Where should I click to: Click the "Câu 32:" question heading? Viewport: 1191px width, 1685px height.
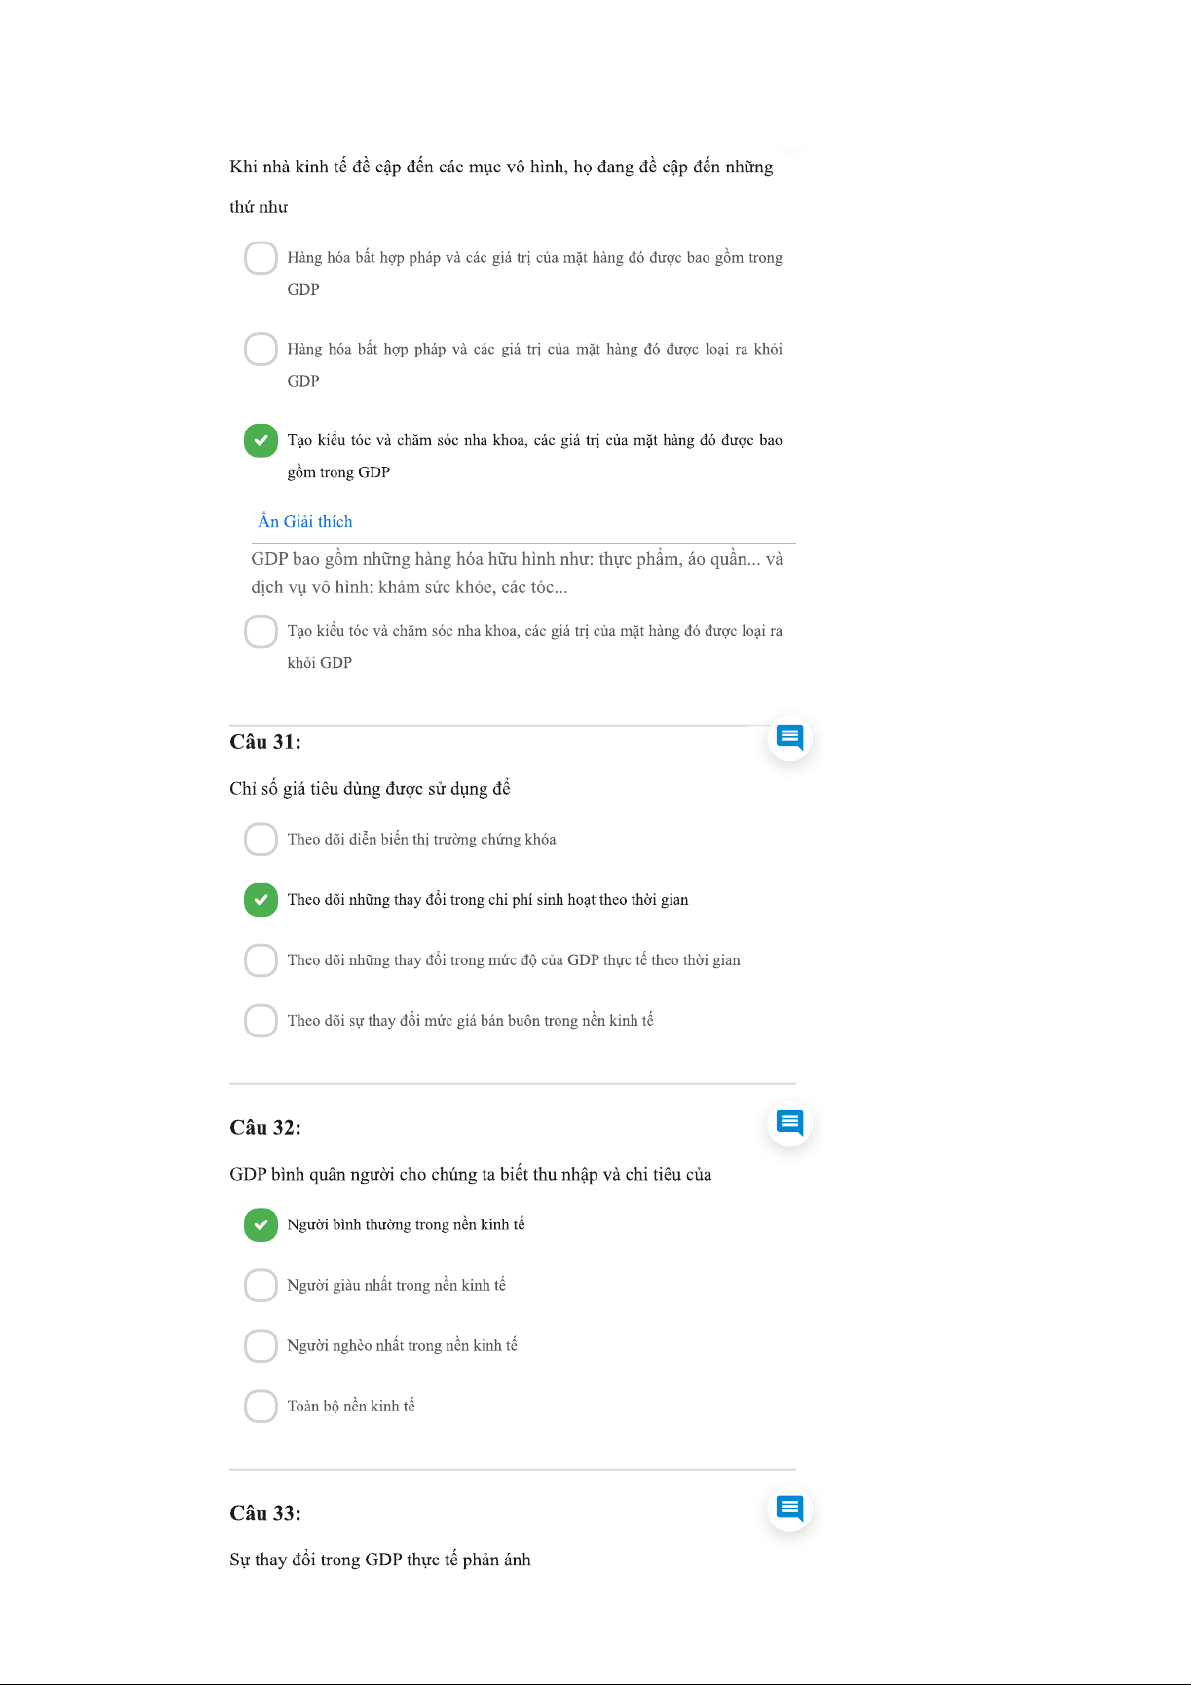click(265, 1128)
